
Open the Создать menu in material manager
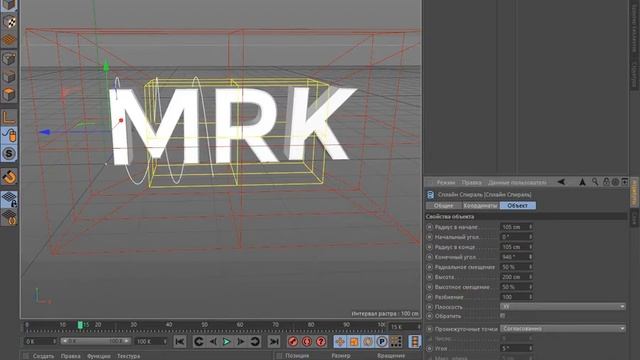pos(43,356)
